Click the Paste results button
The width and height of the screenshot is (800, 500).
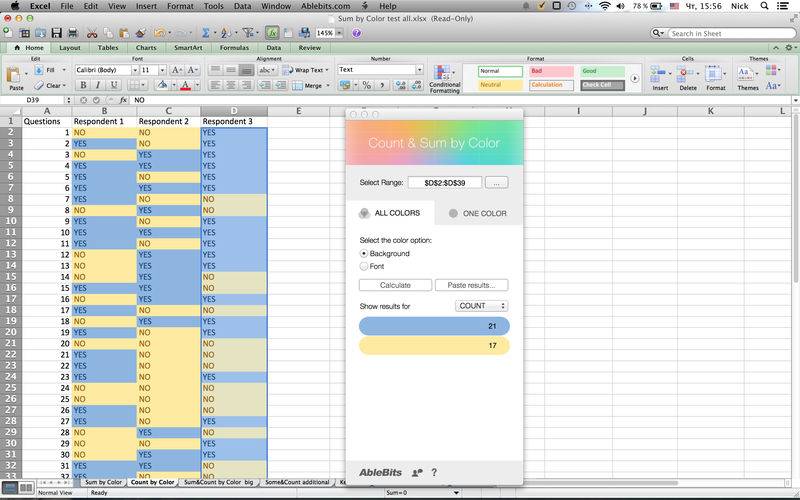471,285
